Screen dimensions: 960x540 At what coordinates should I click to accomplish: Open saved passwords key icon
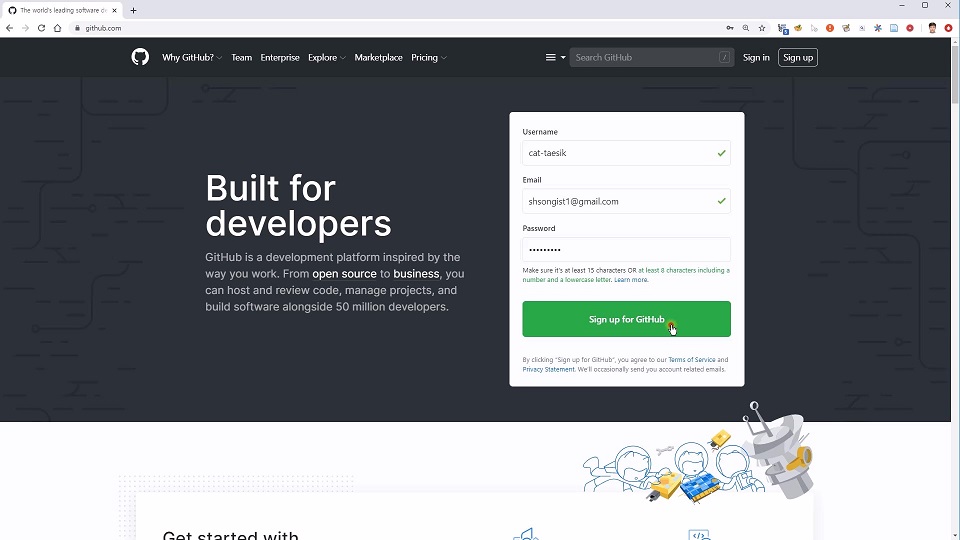pyautogui.click(x=730, y=28)
